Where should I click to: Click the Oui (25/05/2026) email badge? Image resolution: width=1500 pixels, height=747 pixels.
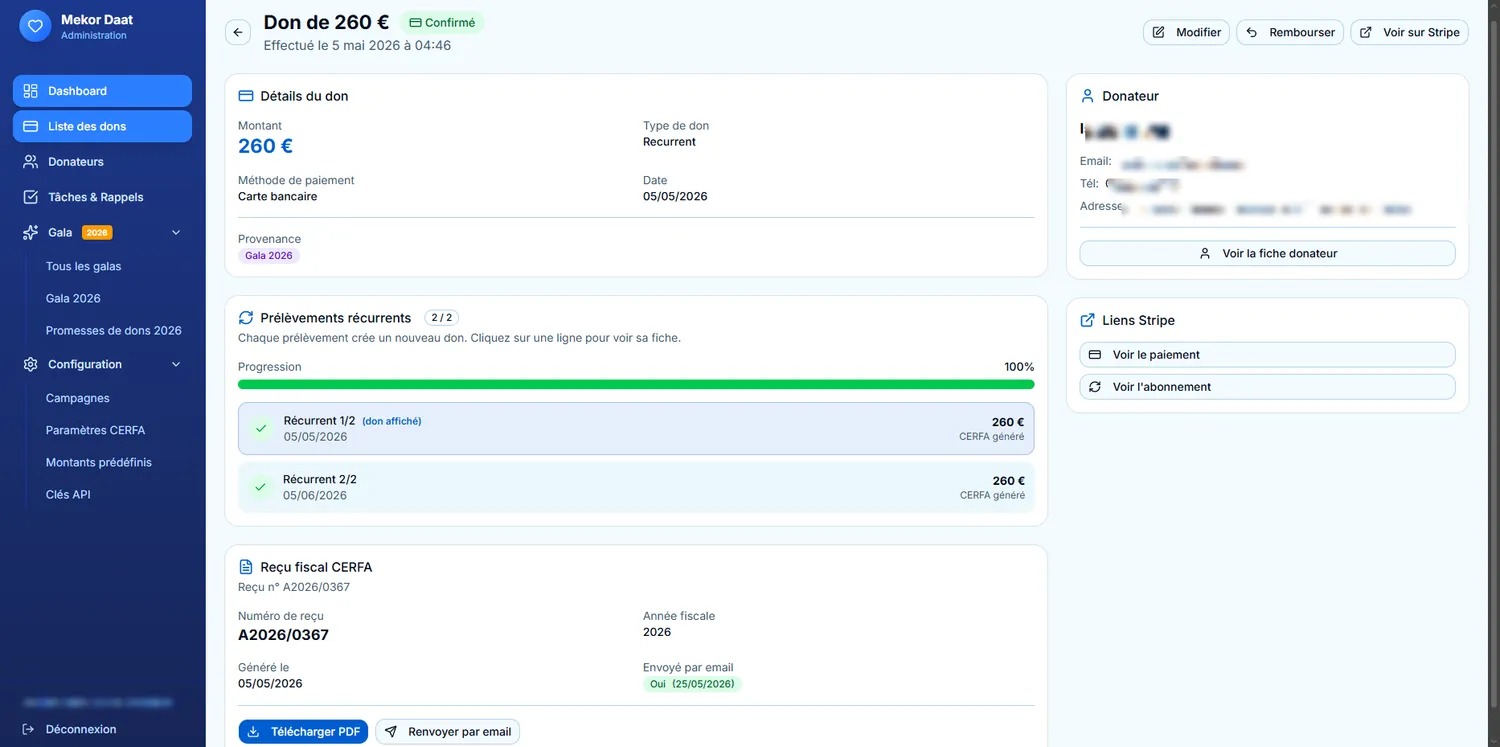point(692,684)
